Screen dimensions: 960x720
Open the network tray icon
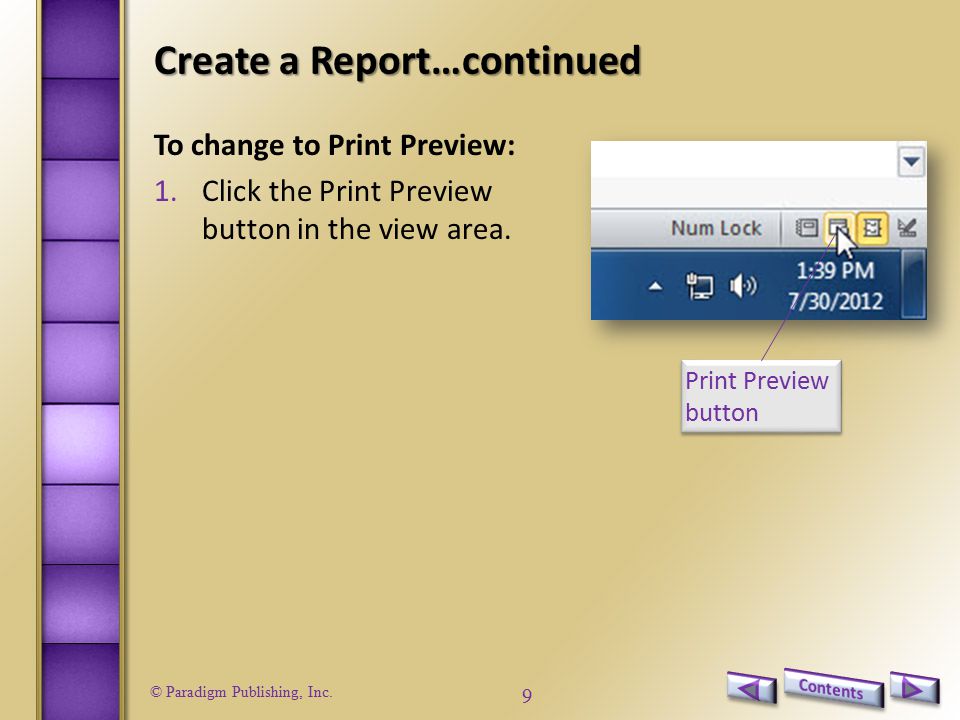pos(699,286)
